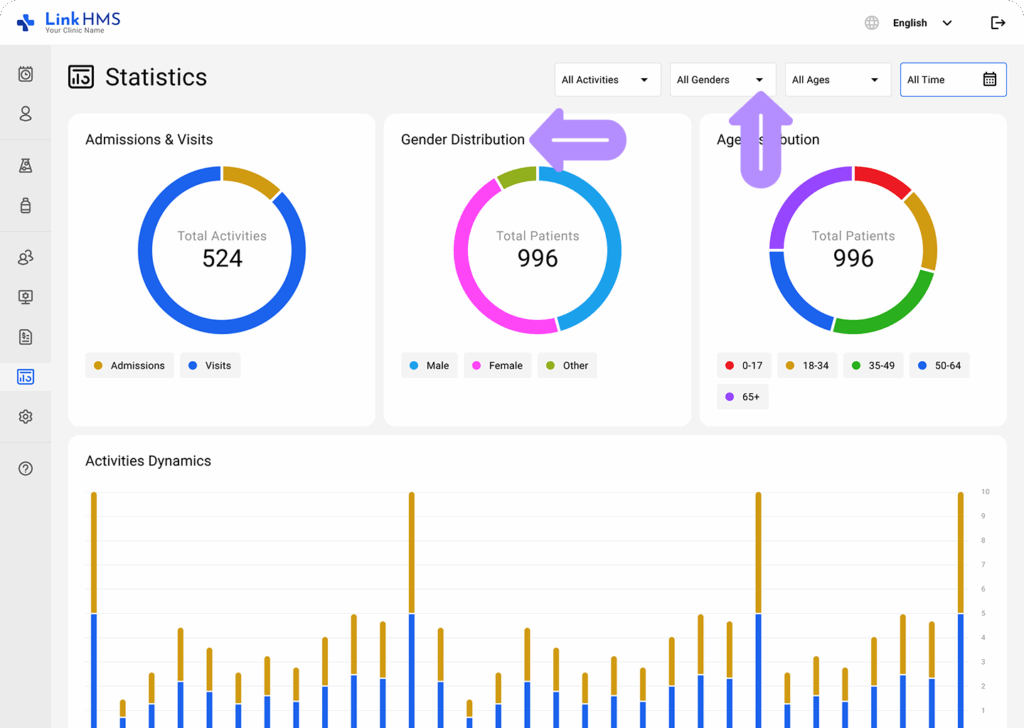Select the Patients person icon in the sidebar
This screenshot has width=1024, height=728.
coord(24,114)
